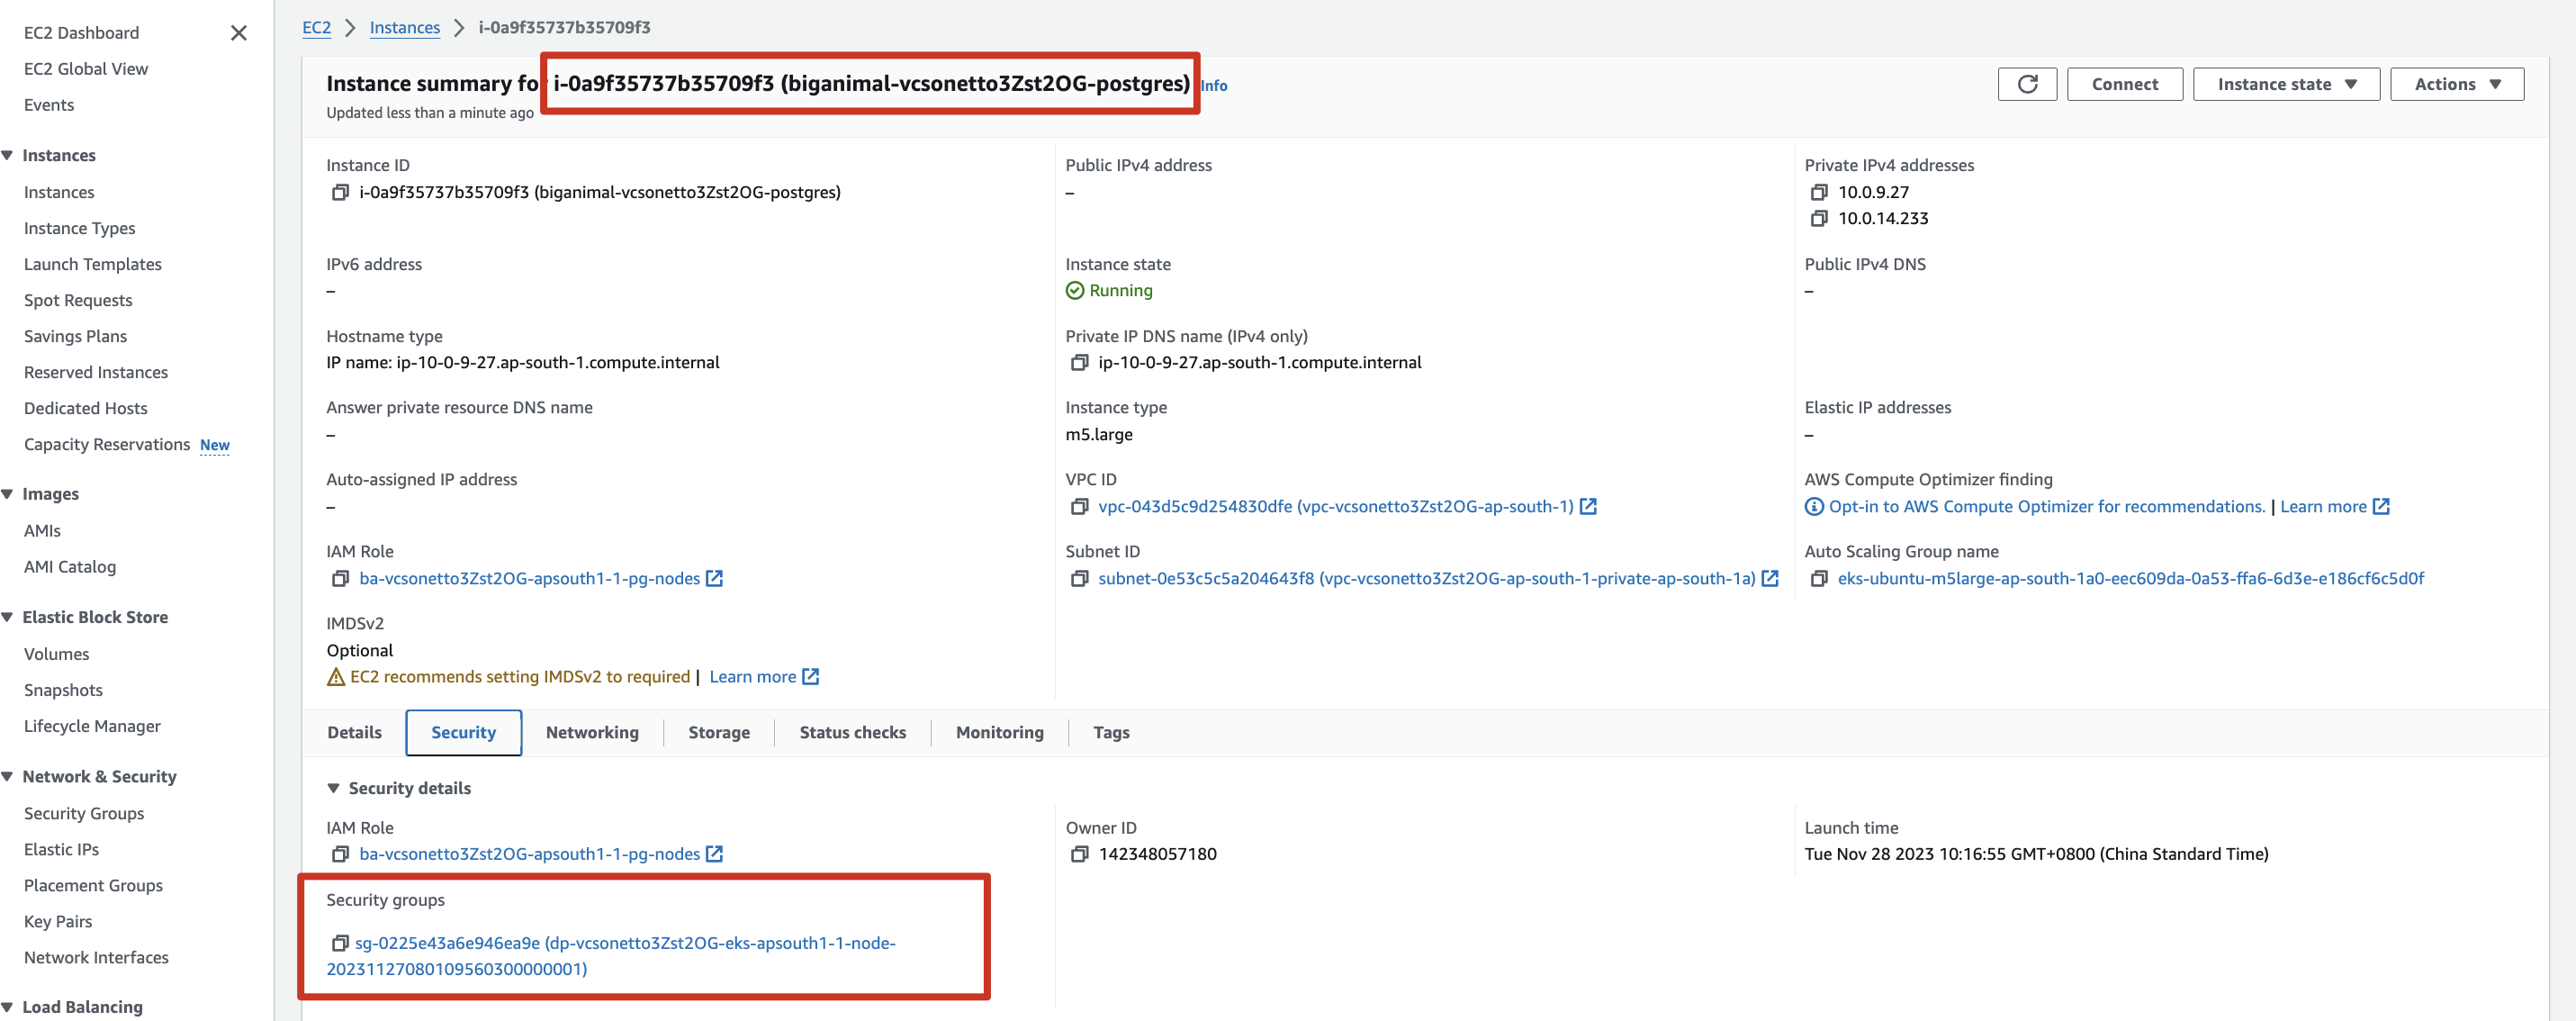
Task: Go to Instances breadcrumb link
Action: pyautogui.click(x=404, y=27)
